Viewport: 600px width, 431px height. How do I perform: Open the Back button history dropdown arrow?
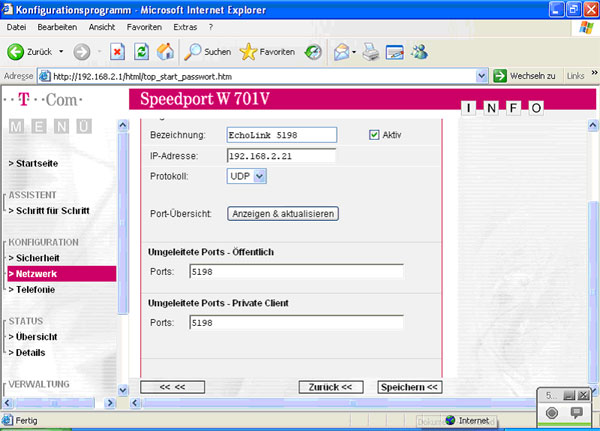point(61,51)
